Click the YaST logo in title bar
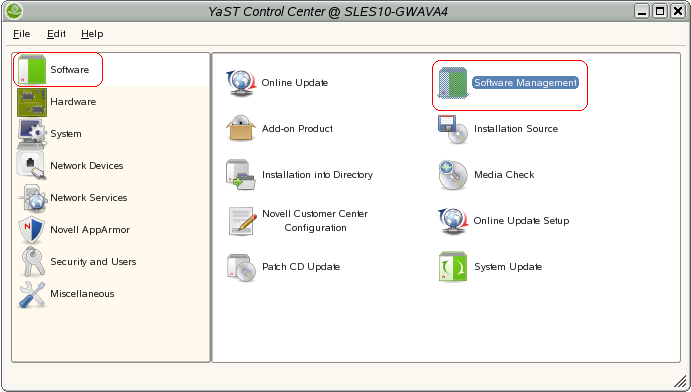The height and width of the screenshot is (392, 691). click(15, 11)
